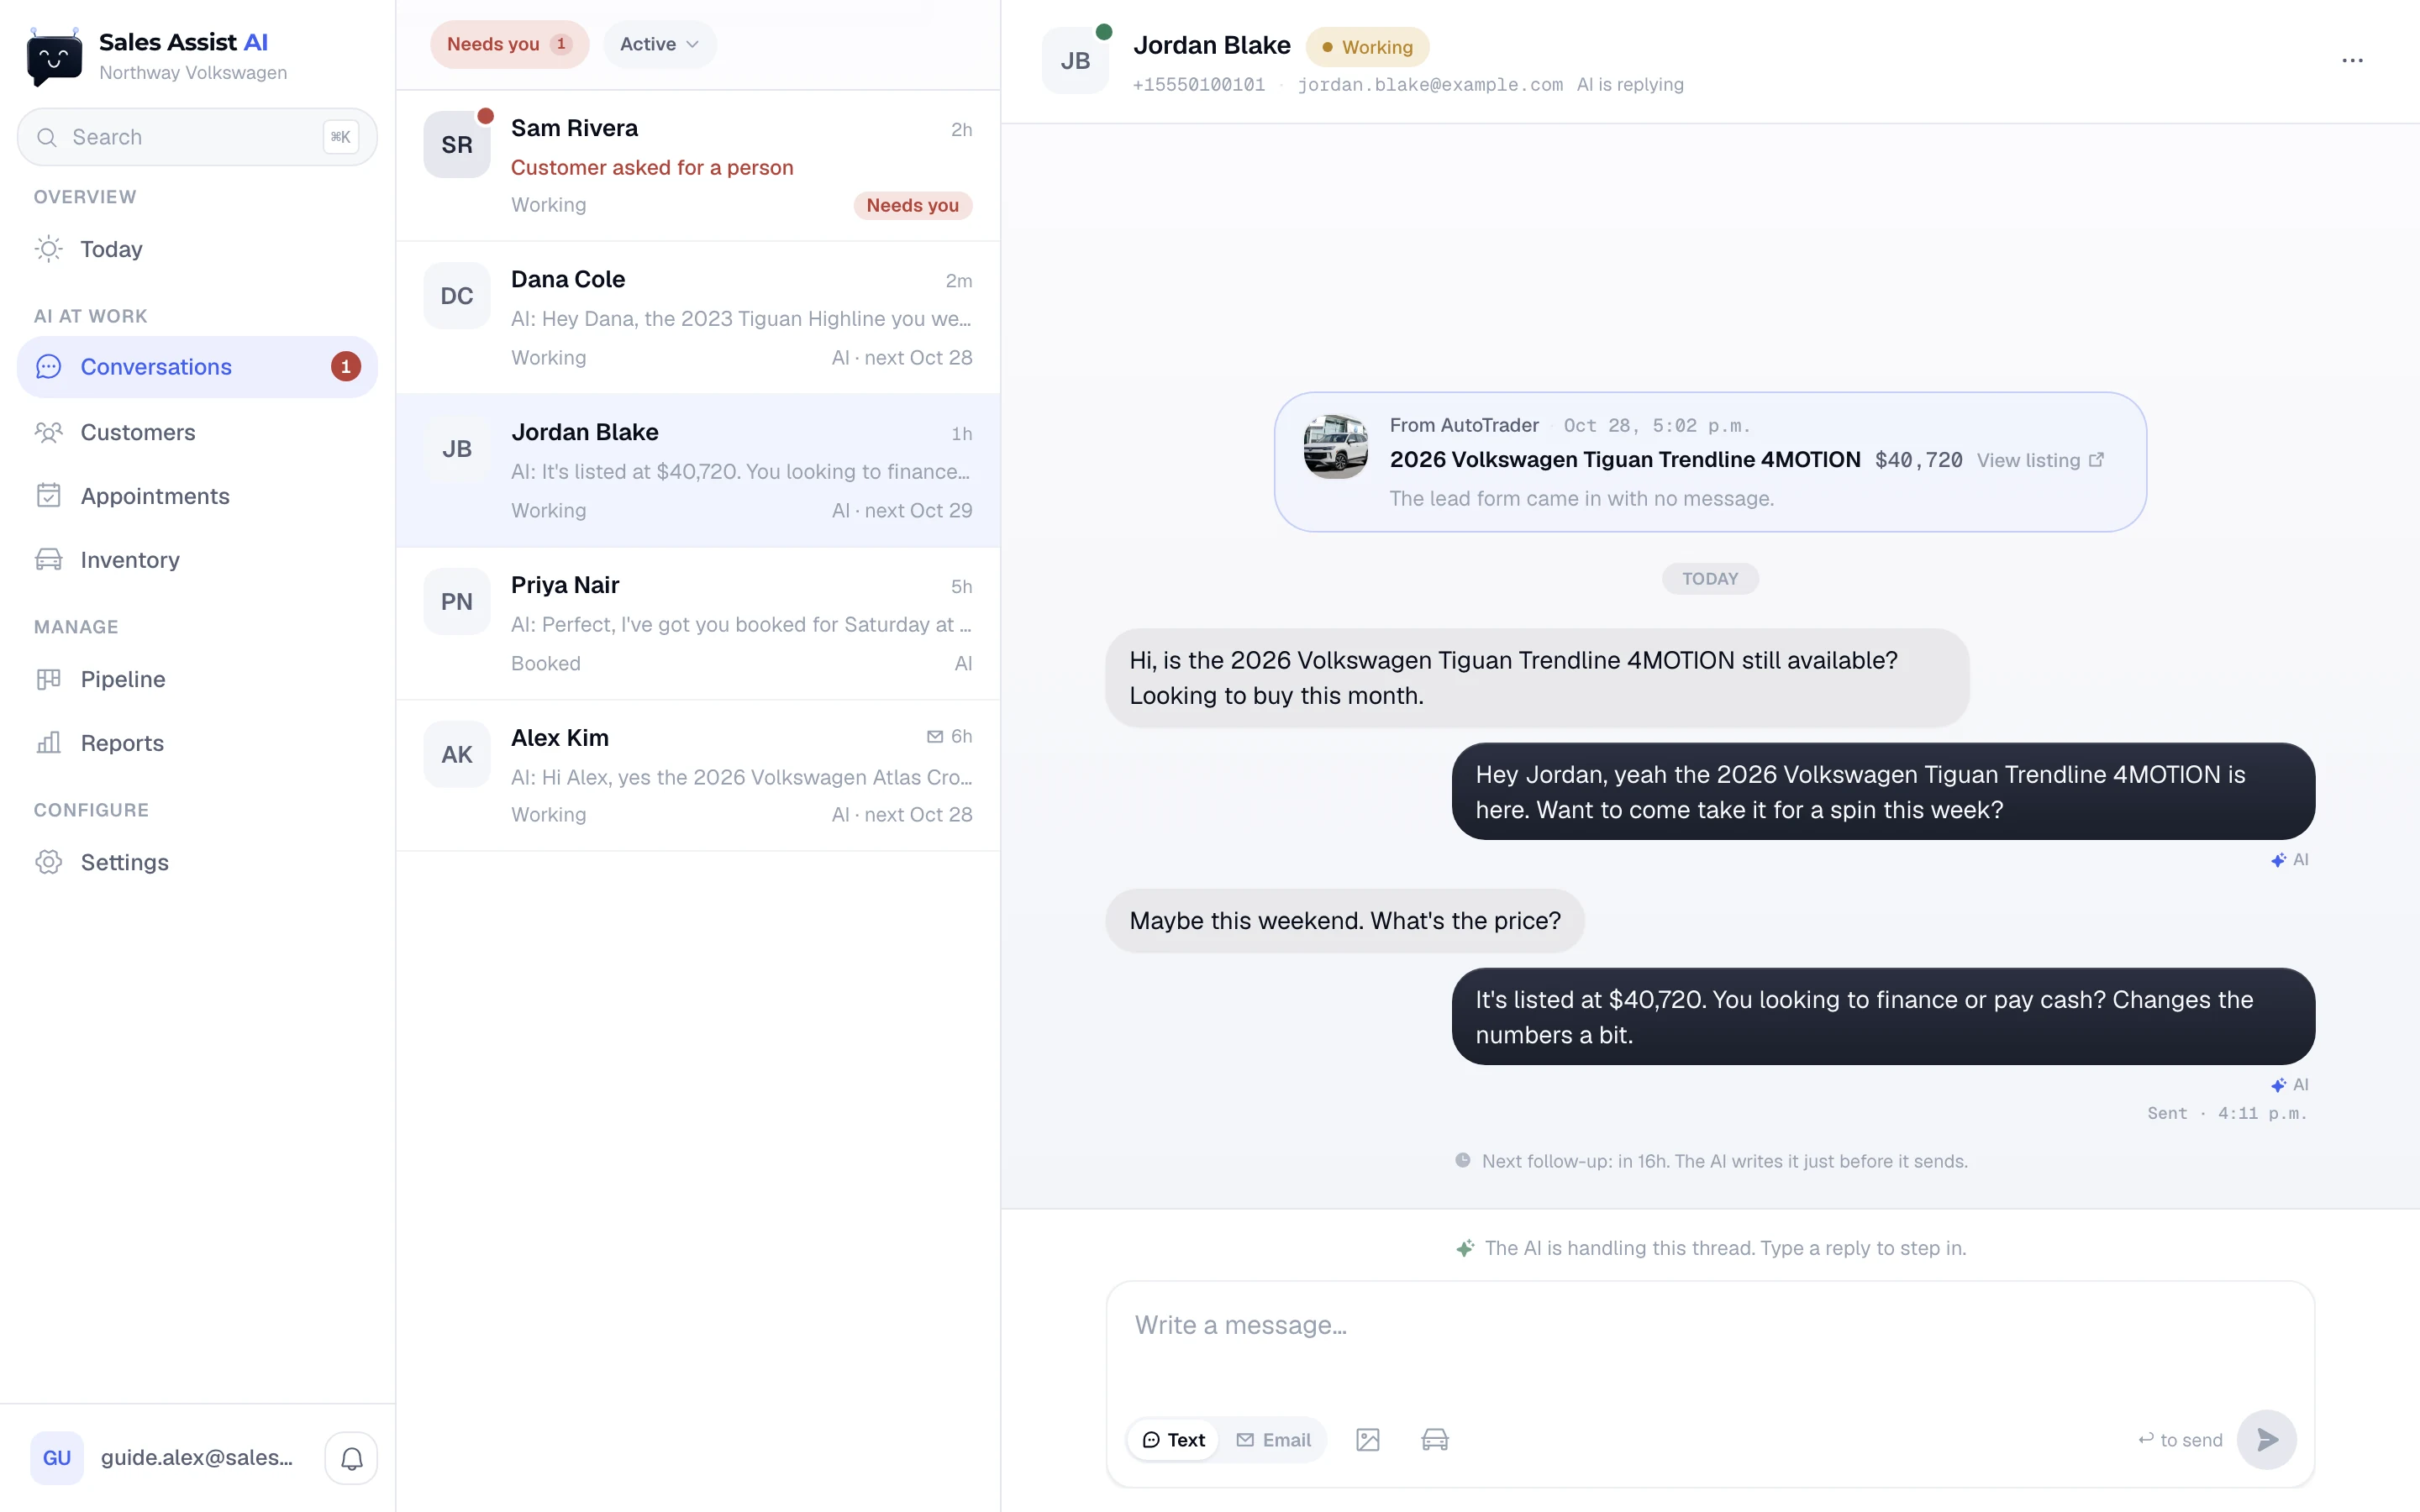Open Pipeline view
This screenshot has width=2420, height=1512.
(x=197, y=679)
